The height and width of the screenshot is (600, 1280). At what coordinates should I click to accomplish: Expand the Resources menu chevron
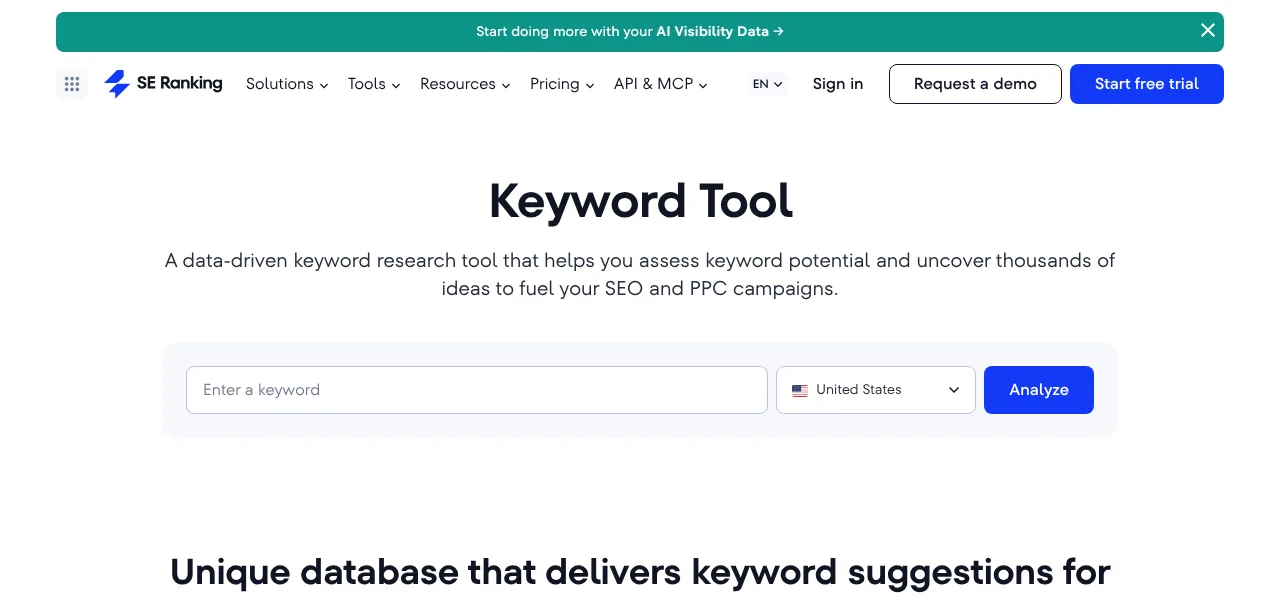pyautogui.click(x=506, y=85)
